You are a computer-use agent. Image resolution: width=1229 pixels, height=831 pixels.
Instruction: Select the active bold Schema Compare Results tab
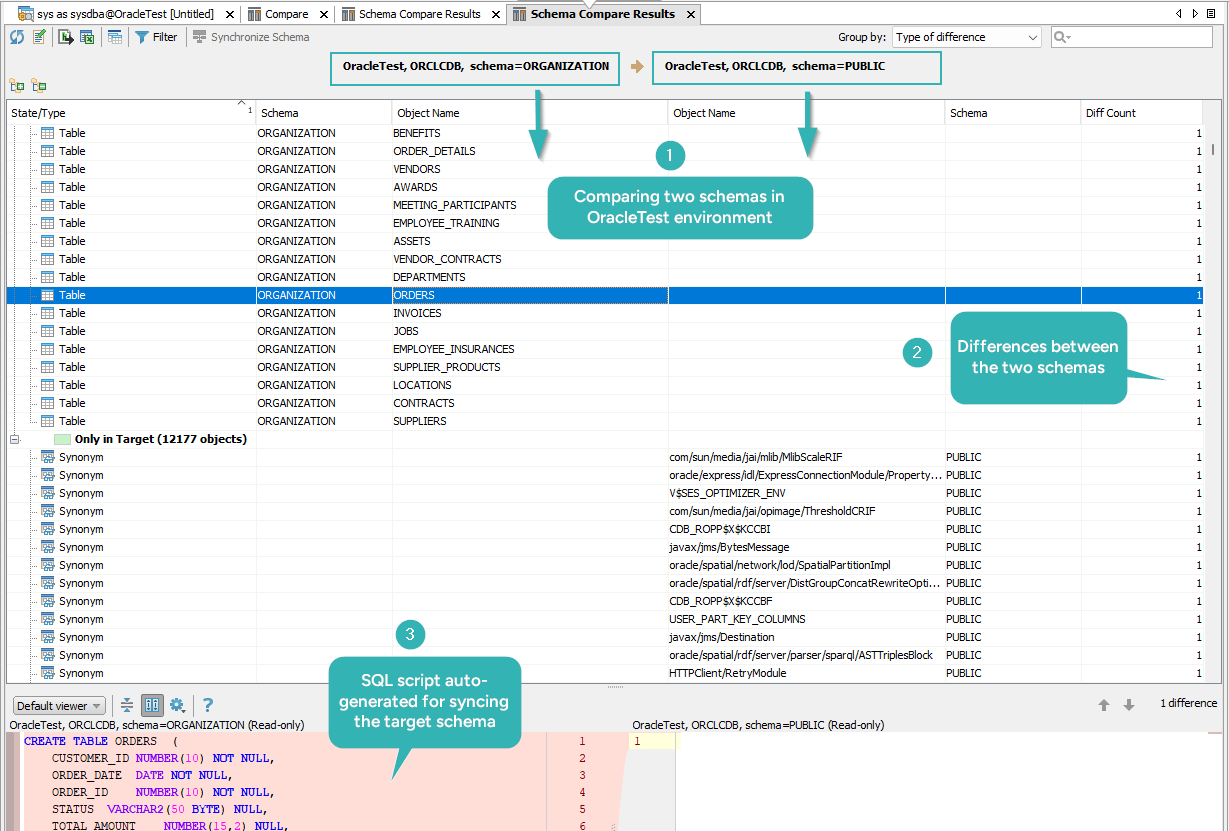click(x=602, y=14)
